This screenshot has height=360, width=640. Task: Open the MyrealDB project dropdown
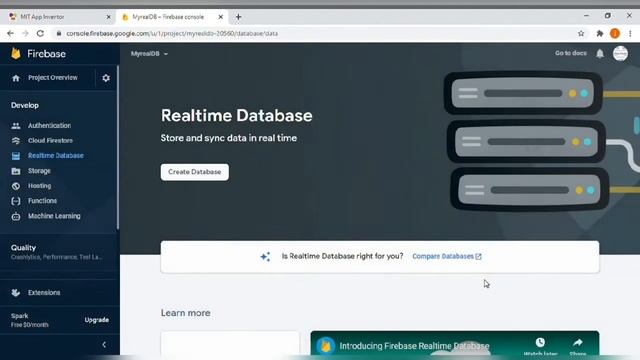point(149,53)
